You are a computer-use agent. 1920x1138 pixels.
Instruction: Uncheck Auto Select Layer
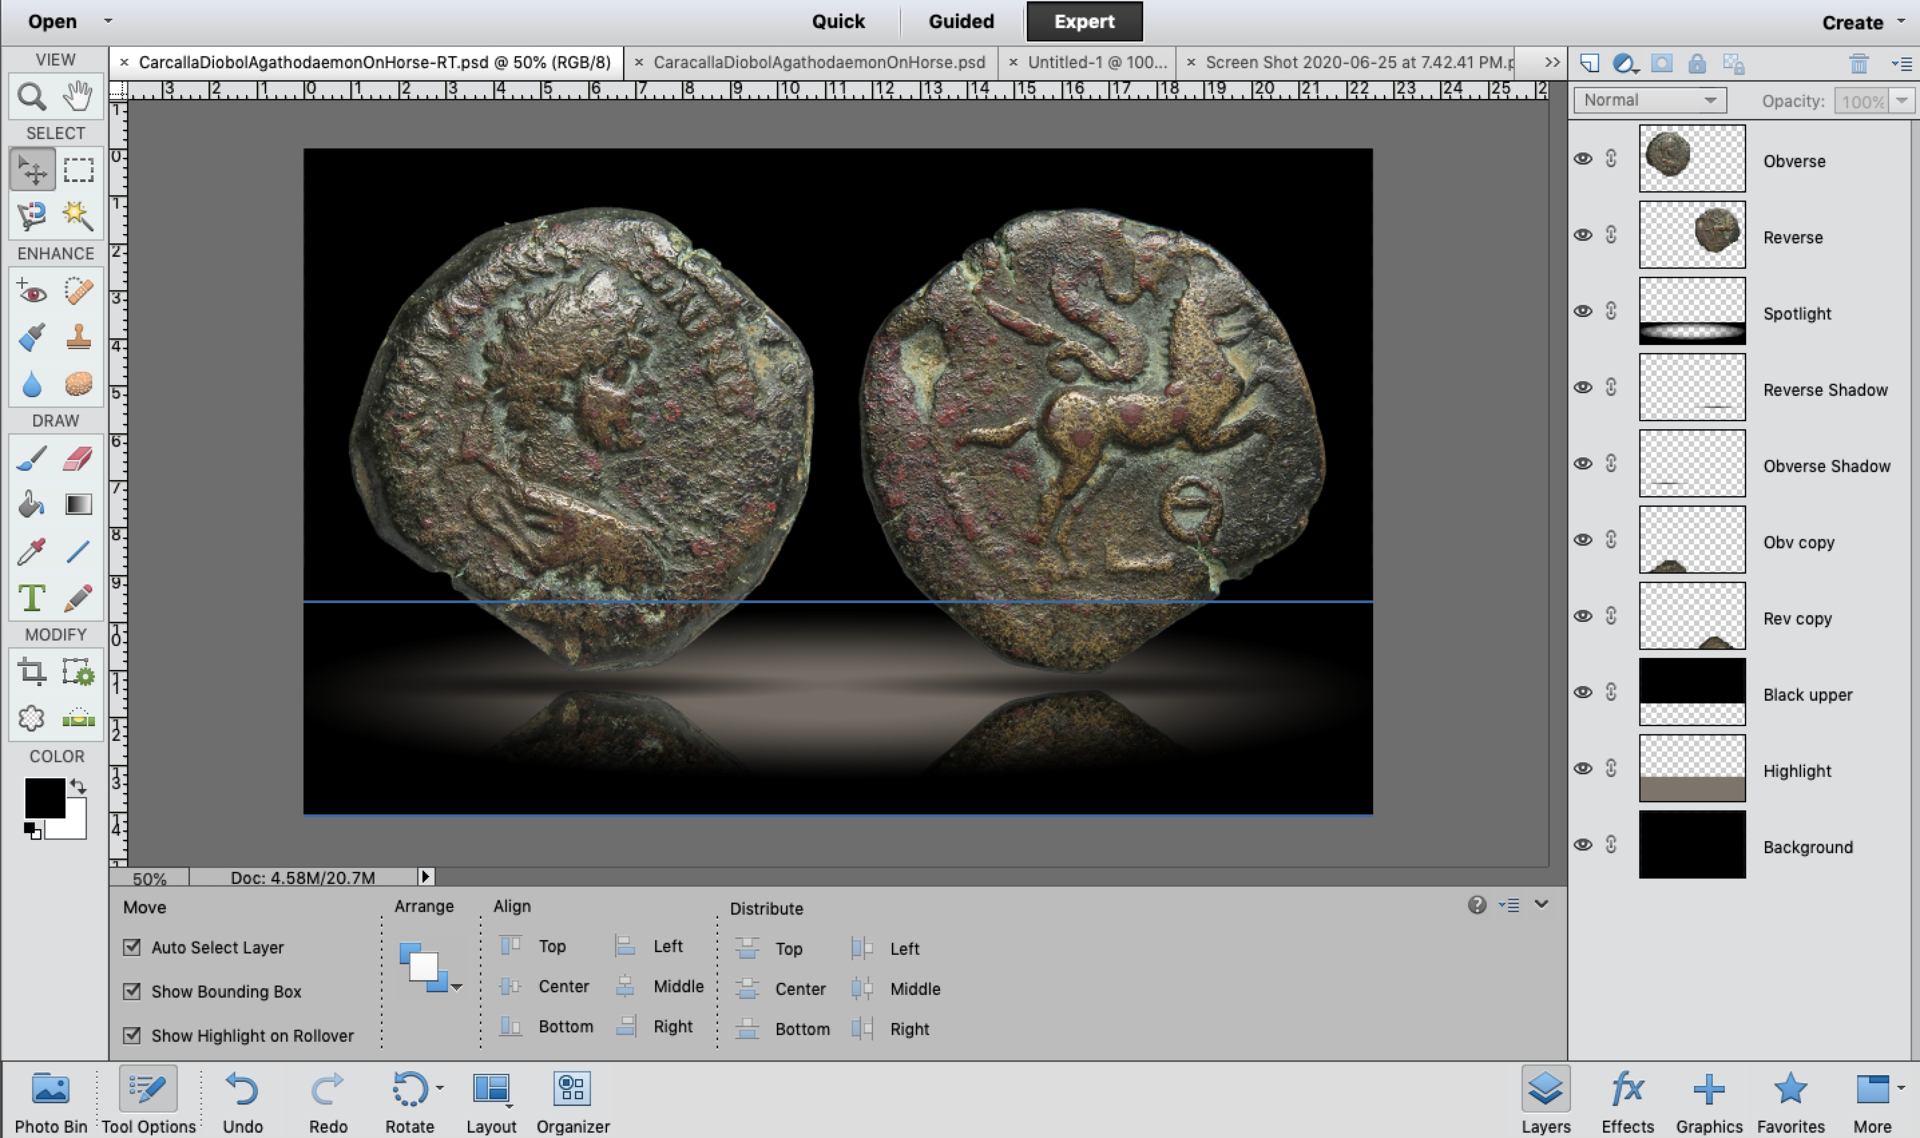pyautogui.click(x=132, y=947)
